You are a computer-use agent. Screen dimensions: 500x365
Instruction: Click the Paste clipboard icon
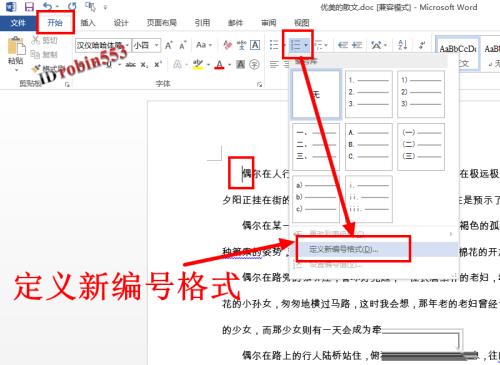pos(16,46)
